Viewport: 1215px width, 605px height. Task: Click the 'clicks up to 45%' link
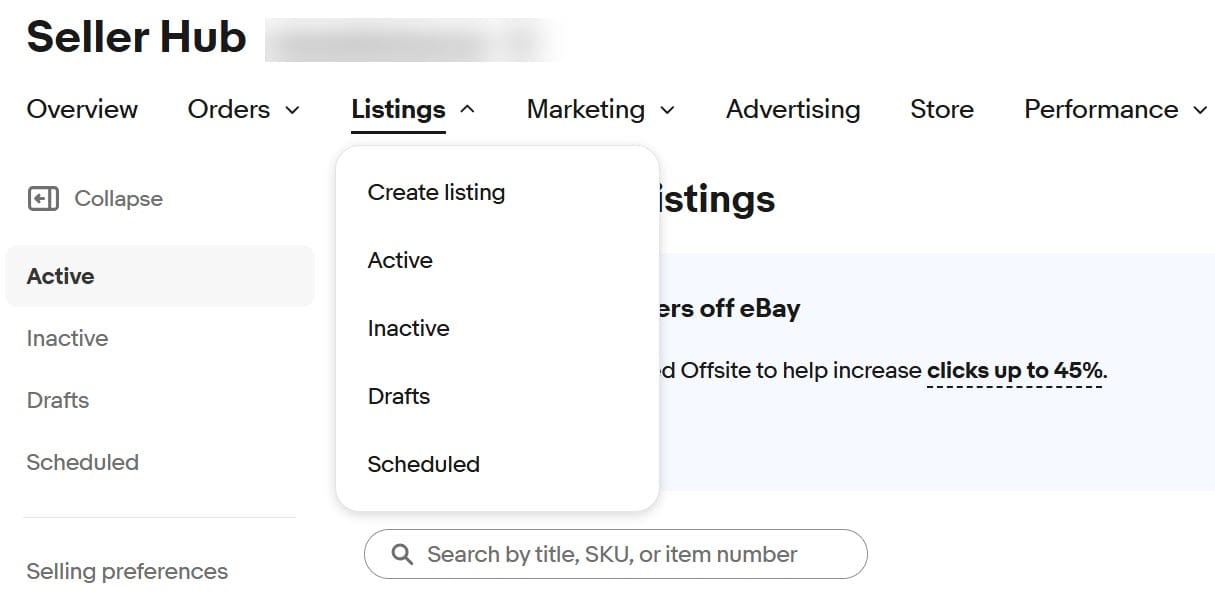click(1014, 371)
